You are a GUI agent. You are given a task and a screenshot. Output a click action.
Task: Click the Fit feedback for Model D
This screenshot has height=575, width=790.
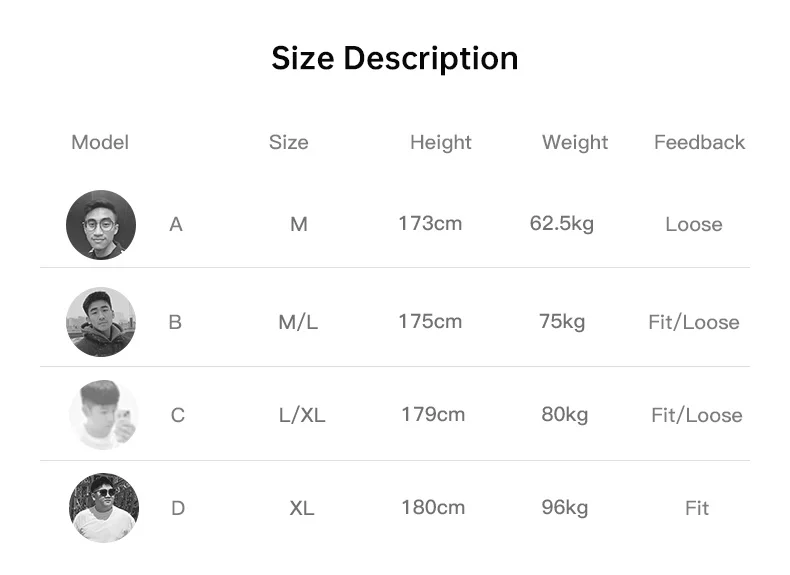coord(697,508)
